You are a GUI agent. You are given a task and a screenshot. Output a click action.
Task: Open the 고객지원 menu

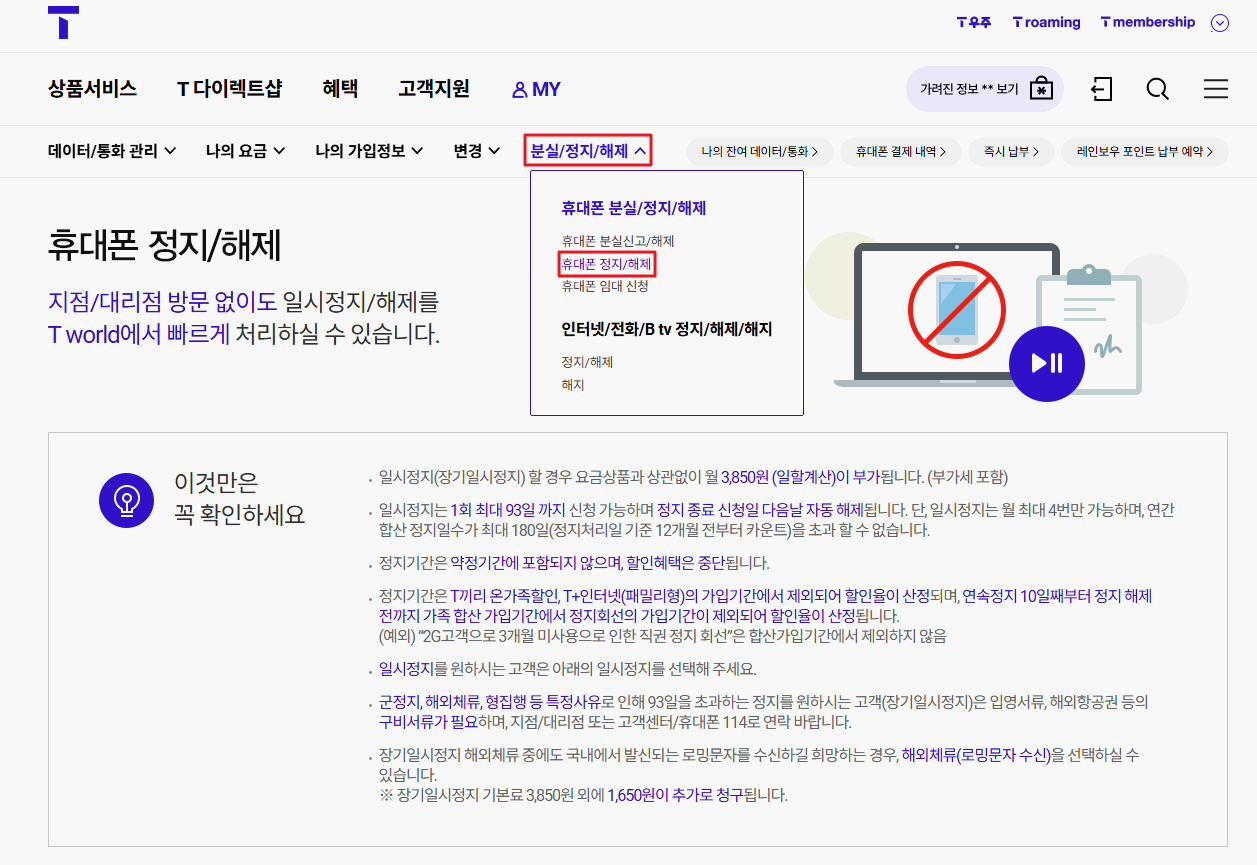pos(433,89)
